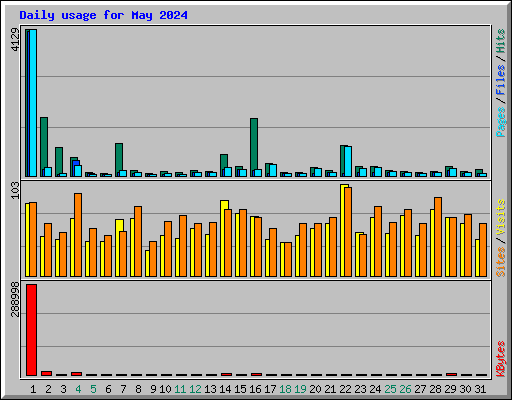Click the cyan Pages bar for day 22
Screen dimensions: 512x400
tap(348, 161)
